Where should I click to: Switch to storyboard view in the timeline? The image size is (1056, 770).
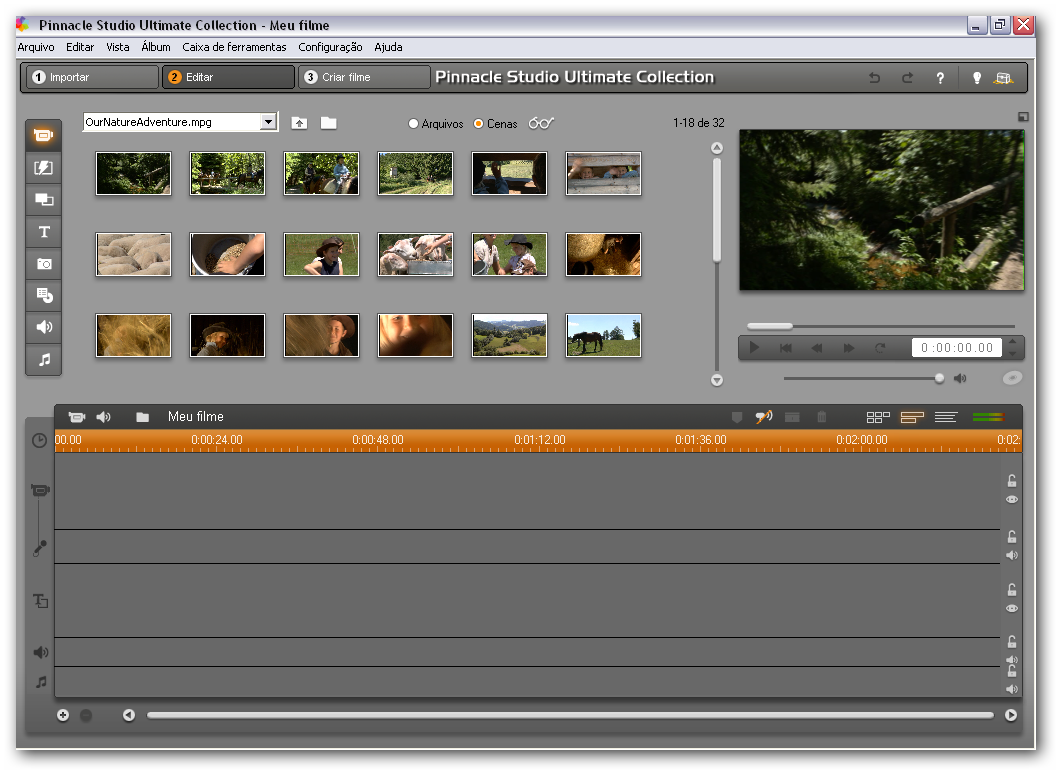[x=878, y=417]
